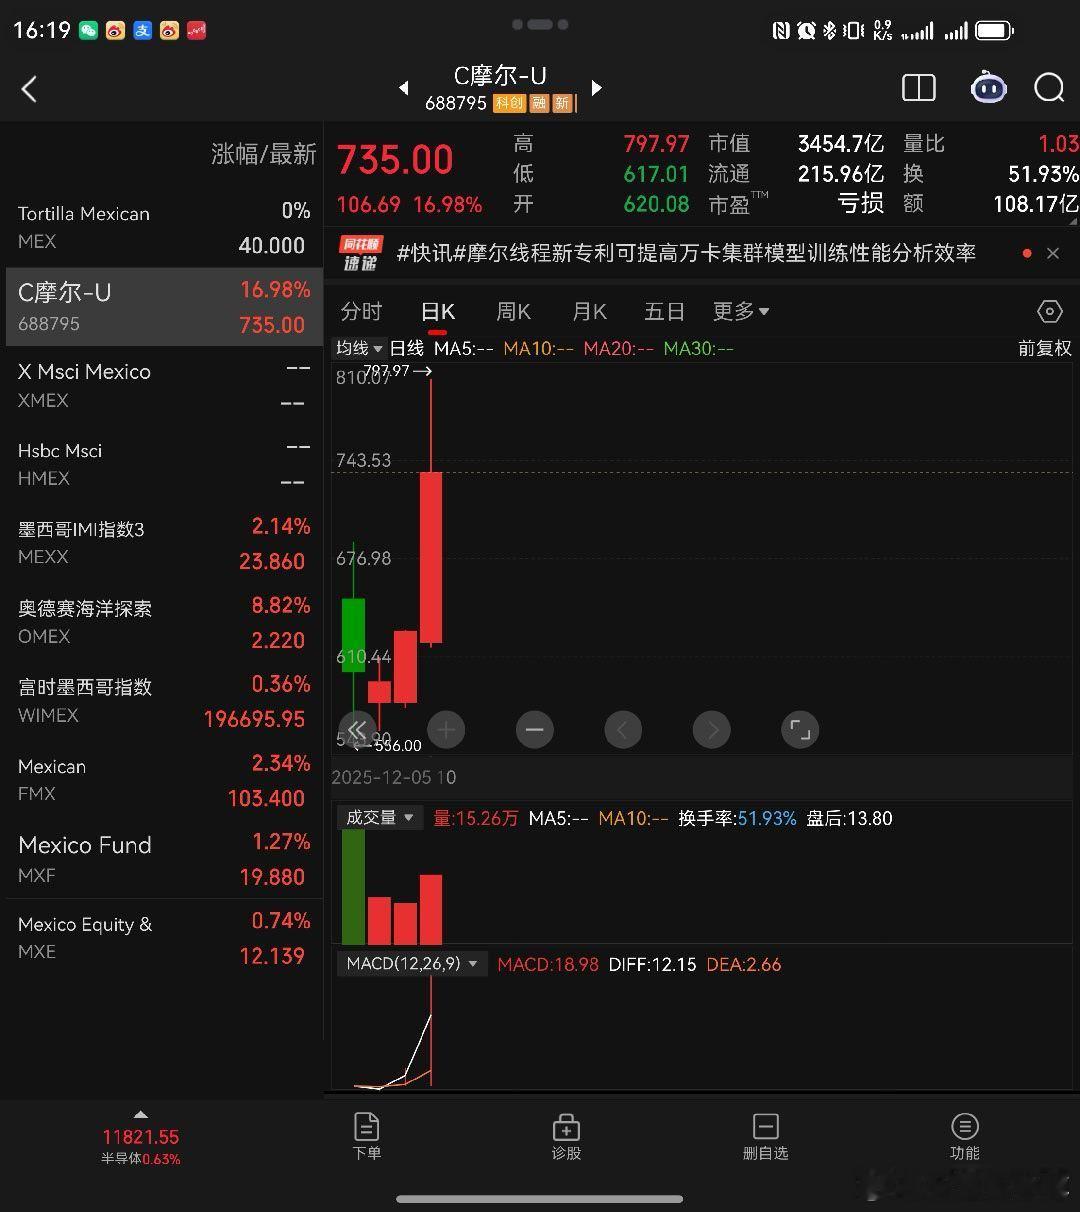Tap the 科创 tag badge

pyautogui.click(x=509, y=103)
